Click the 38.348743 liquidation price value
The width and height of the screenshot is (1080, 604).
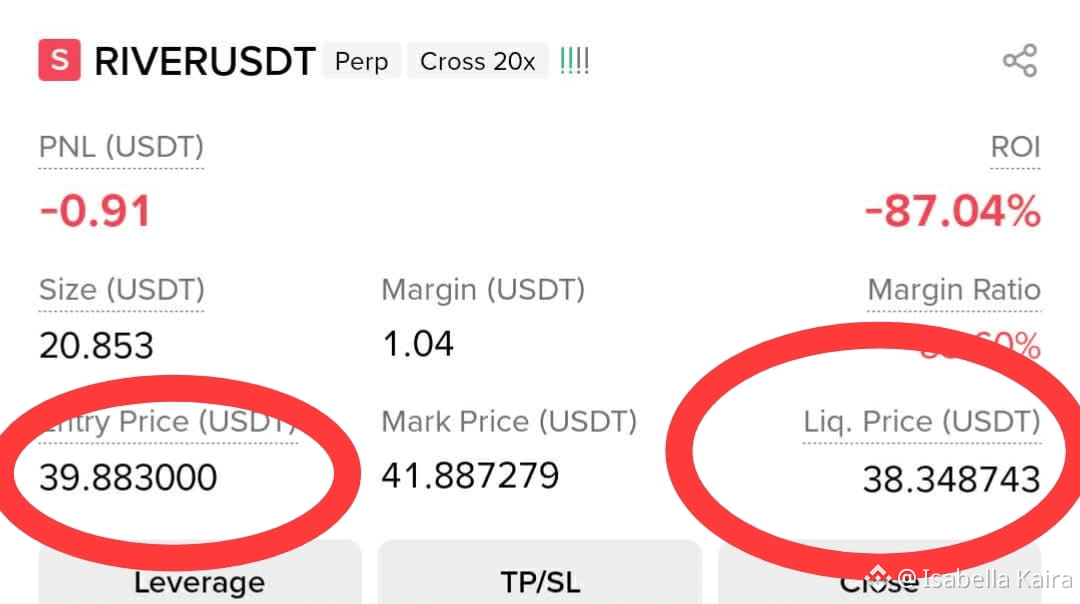(x=951, y=479)
